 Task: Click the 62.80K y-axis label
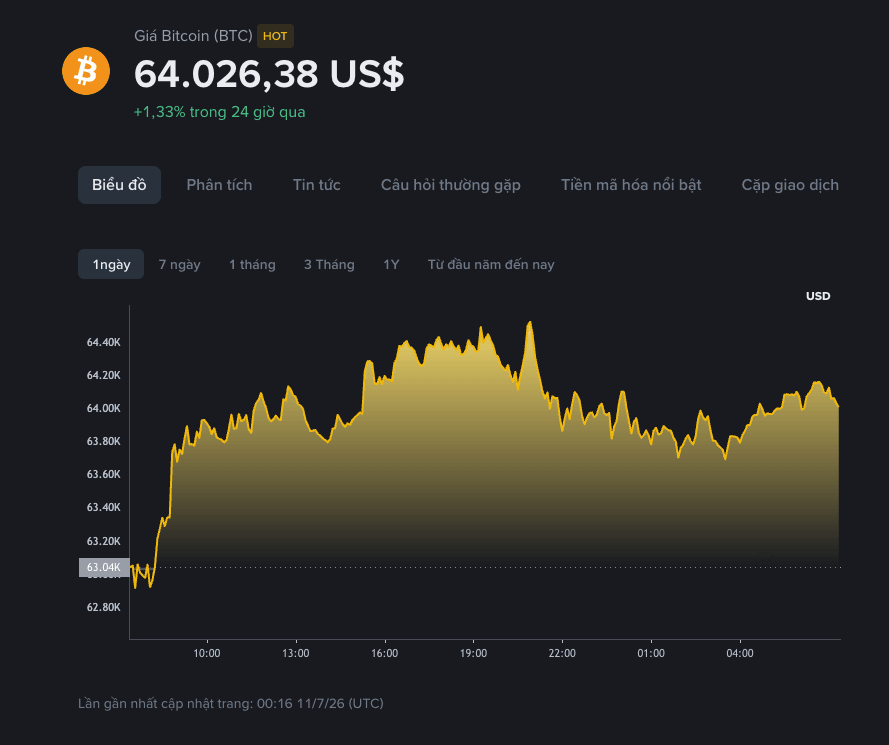click(103, 607)
